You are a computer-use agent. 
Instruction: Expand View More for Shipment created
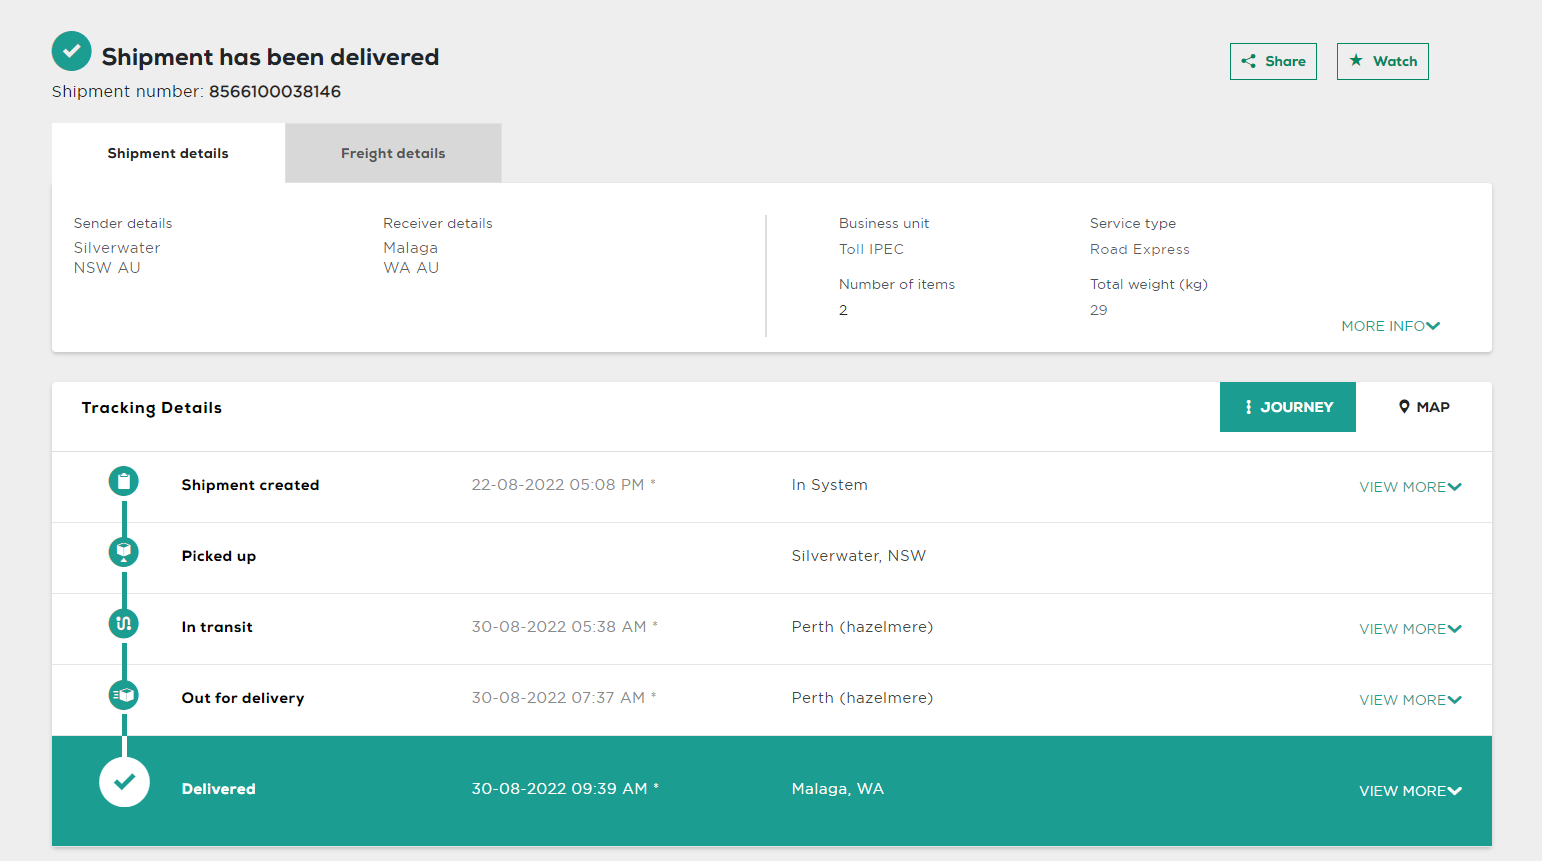click(x=1410, y=487)
